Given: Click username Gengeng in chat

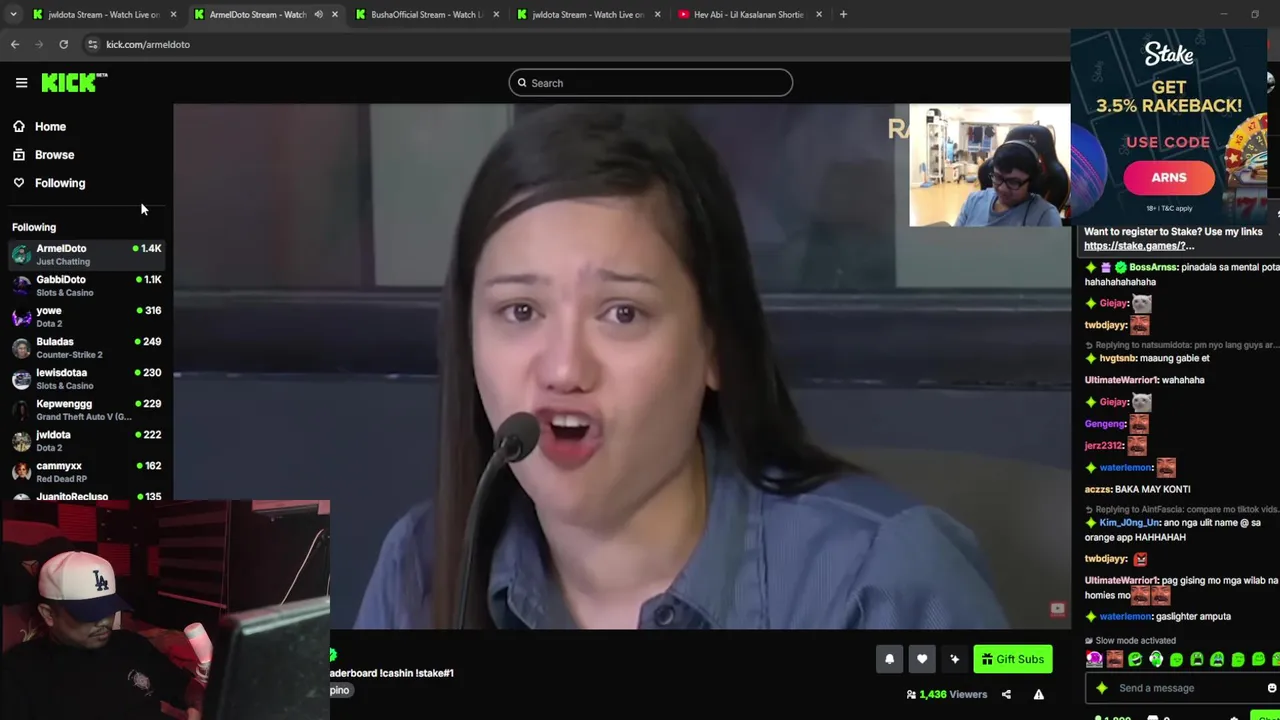Looking at the screenshot, I should coord(1105,424).
